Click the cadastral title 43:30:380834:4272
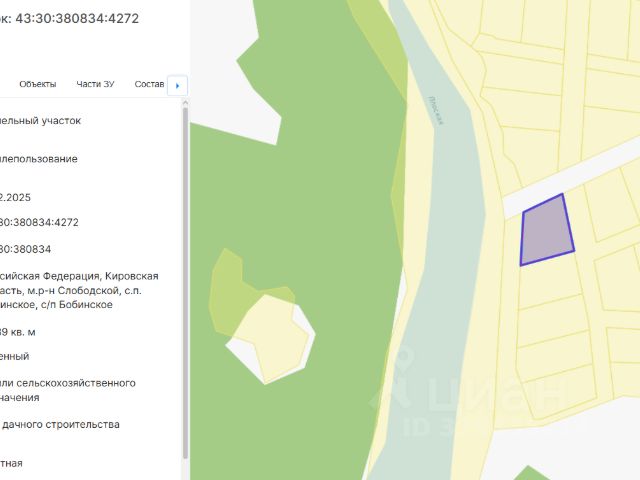This screenshot has width=640, height=480. tap(77, 18)
